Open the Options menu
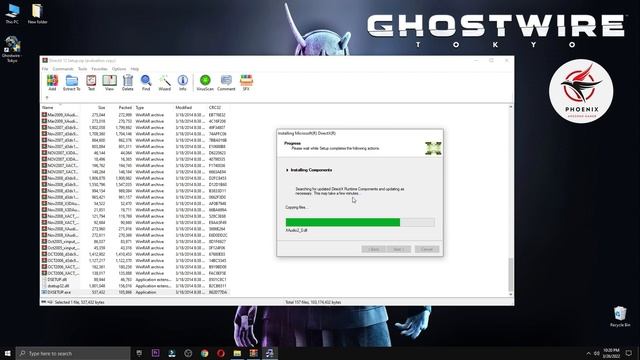 pos(119,69)
